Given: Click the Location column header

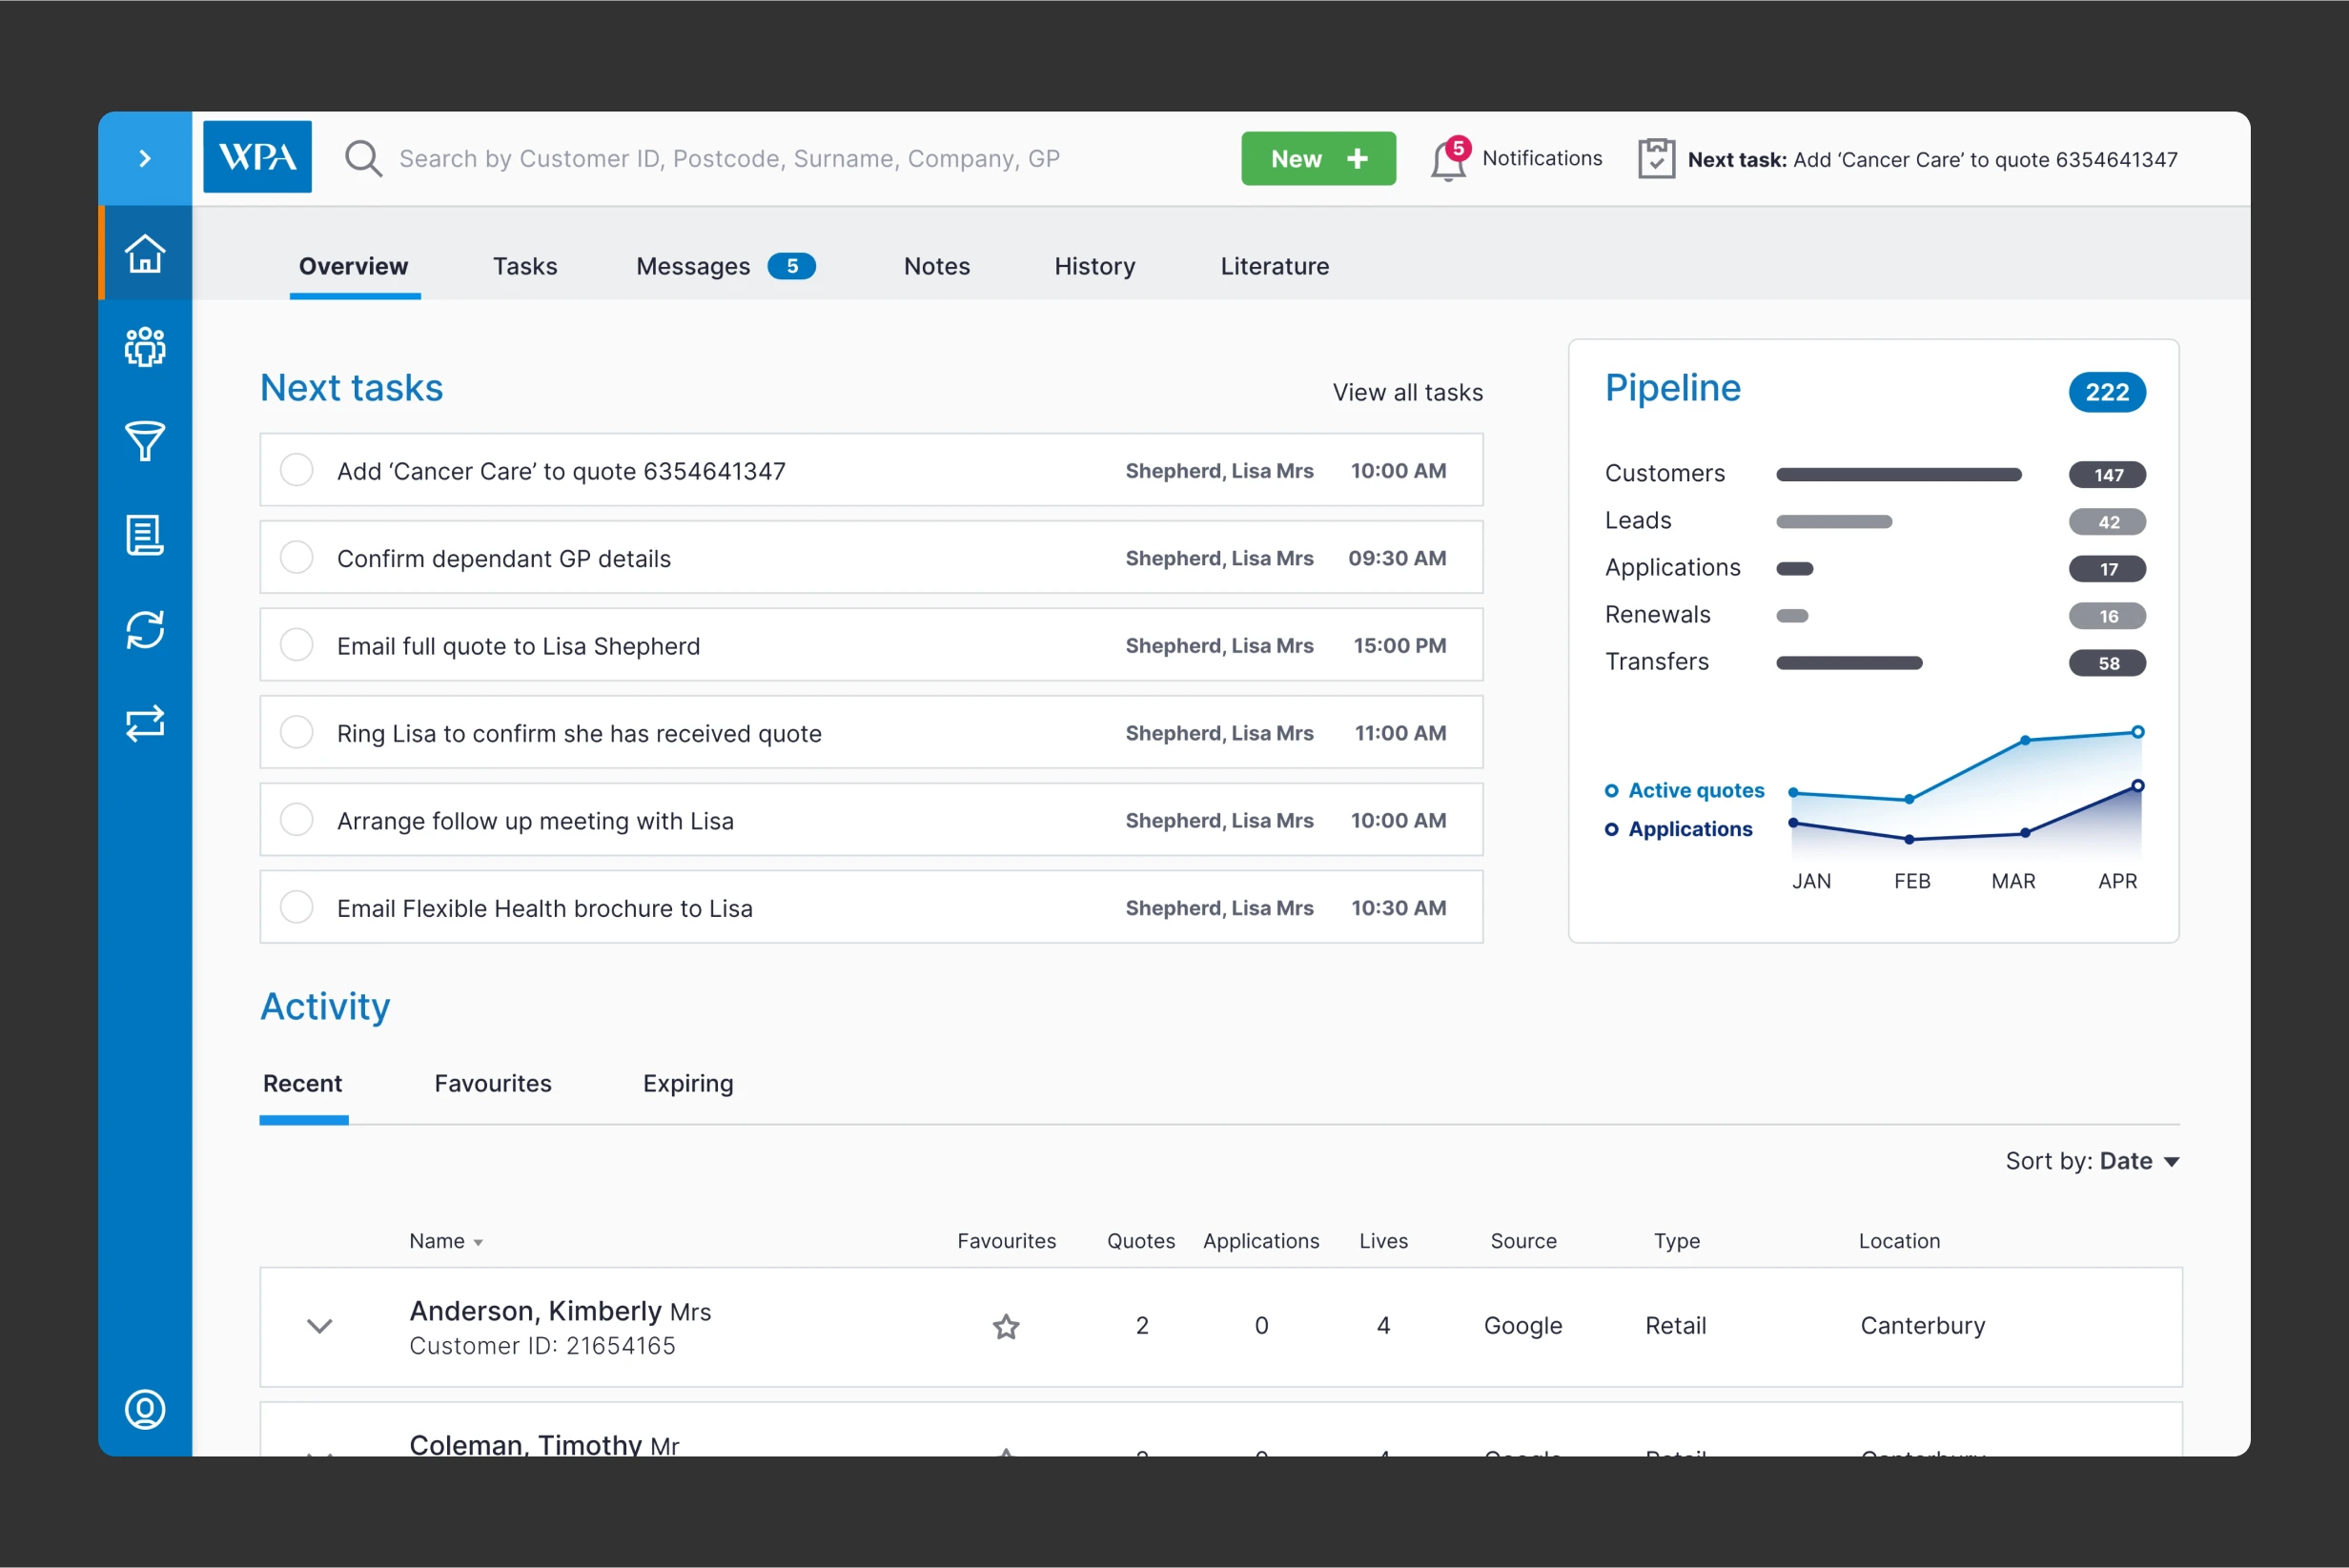Looking at the screenshot, I should pyautogui.click(x=1899, y=1241).
